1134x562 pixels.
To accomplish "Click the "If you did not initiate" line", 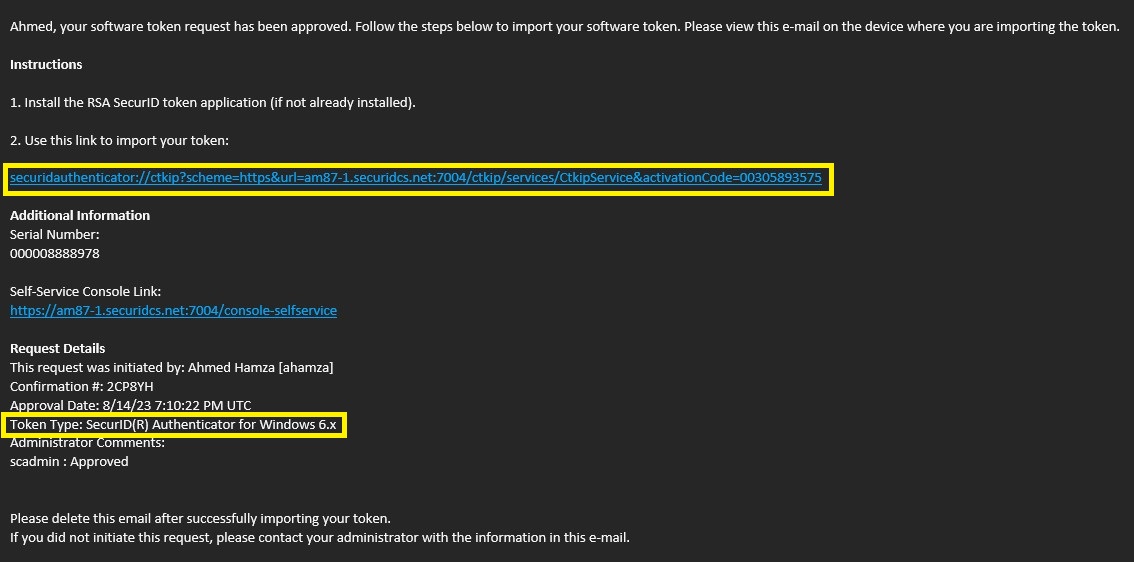I will click(x=319, y=537).
